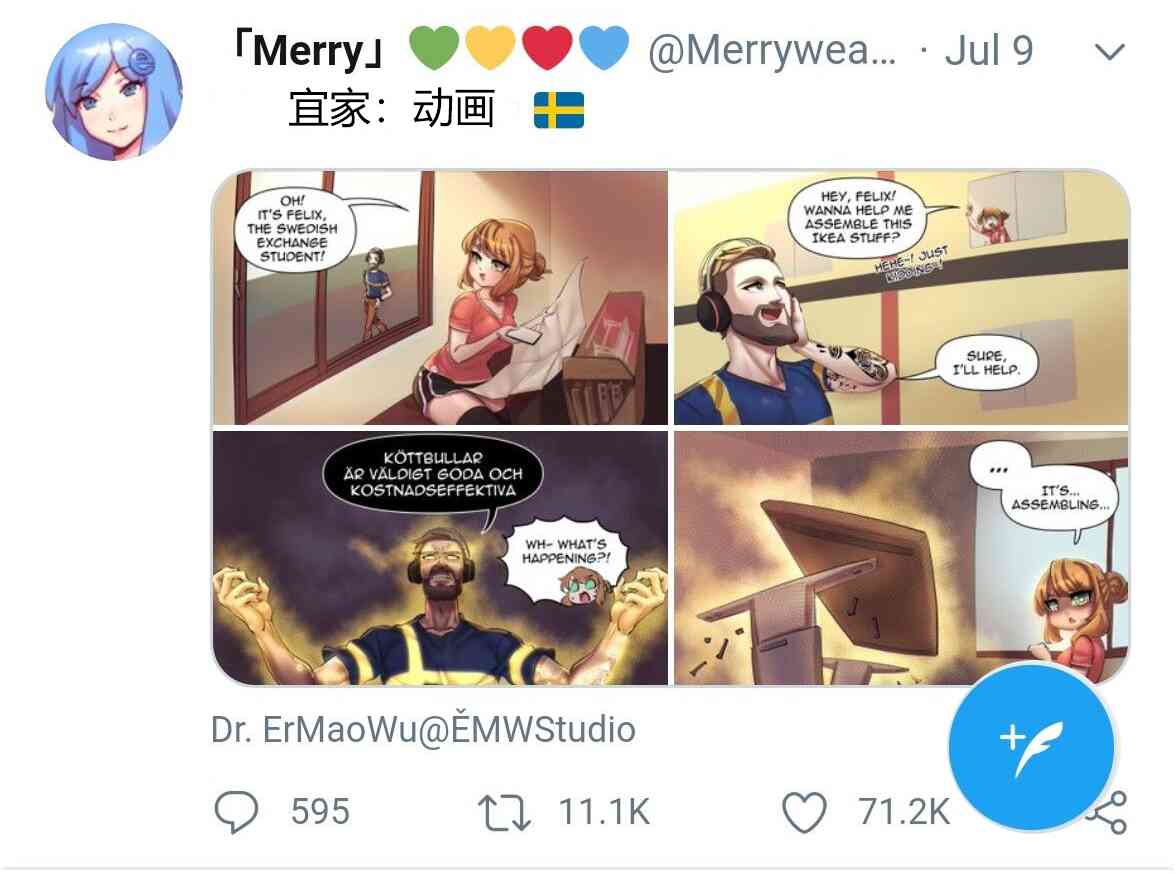Screen dimensions: 1176x874
Task: Click the 11.1K retweet count
Action: (x=604, y=812)
